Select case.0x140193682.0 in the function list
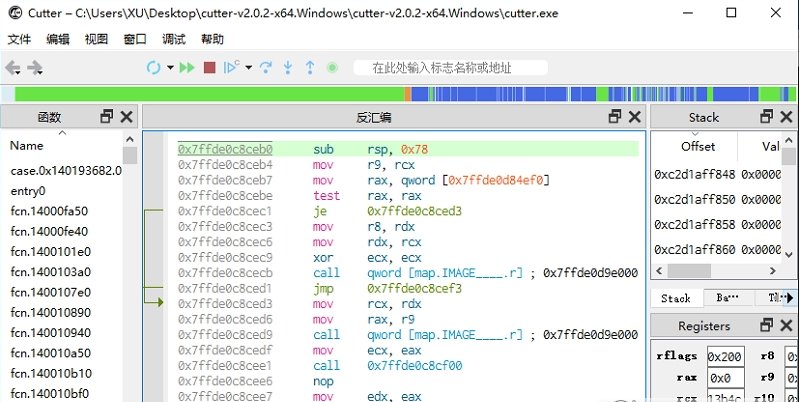Screen dimensions: 800x402 66,171
